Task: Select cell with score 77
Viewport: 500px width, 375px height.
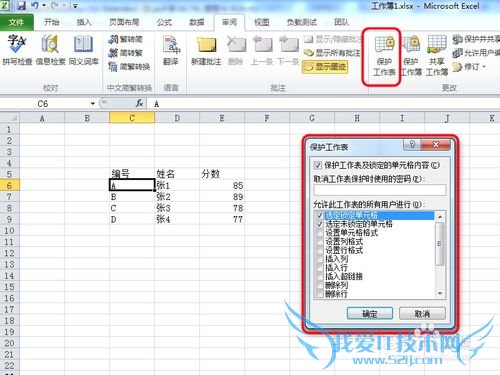Action: [222, 219]
